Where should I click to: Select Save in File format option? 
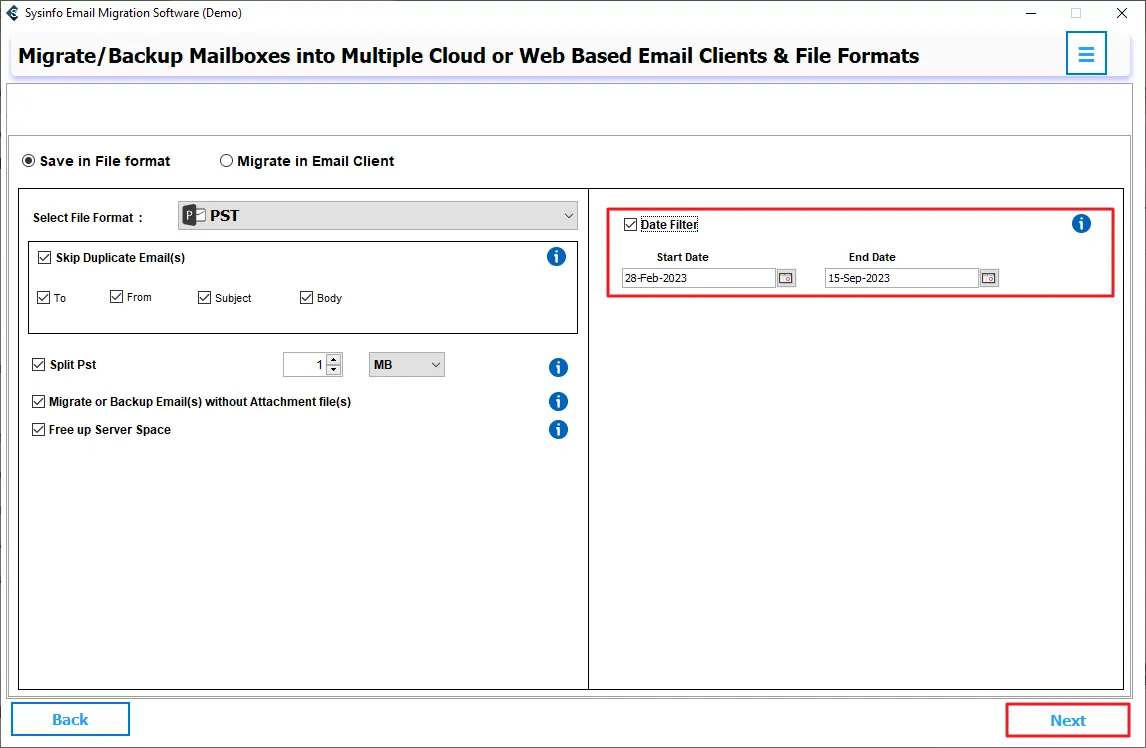click(29, 161)
